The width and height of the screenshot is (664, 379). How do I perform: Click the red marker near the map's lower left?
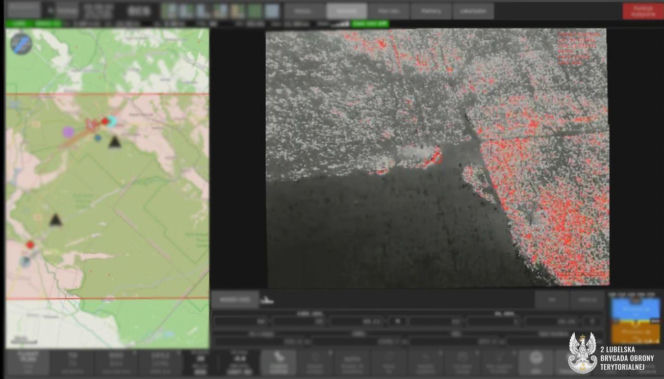click(30, 245)
